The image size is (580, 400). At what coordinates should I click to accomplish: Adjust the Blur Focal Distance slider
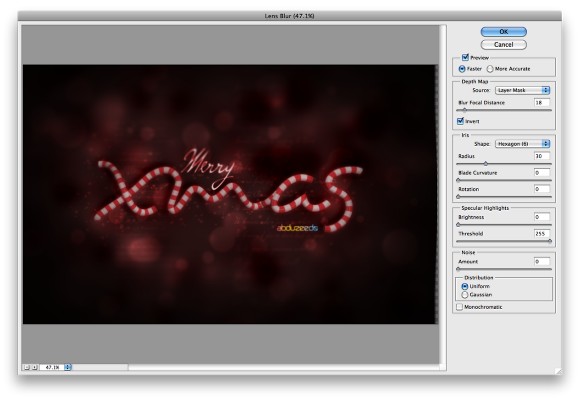[465, 110]
